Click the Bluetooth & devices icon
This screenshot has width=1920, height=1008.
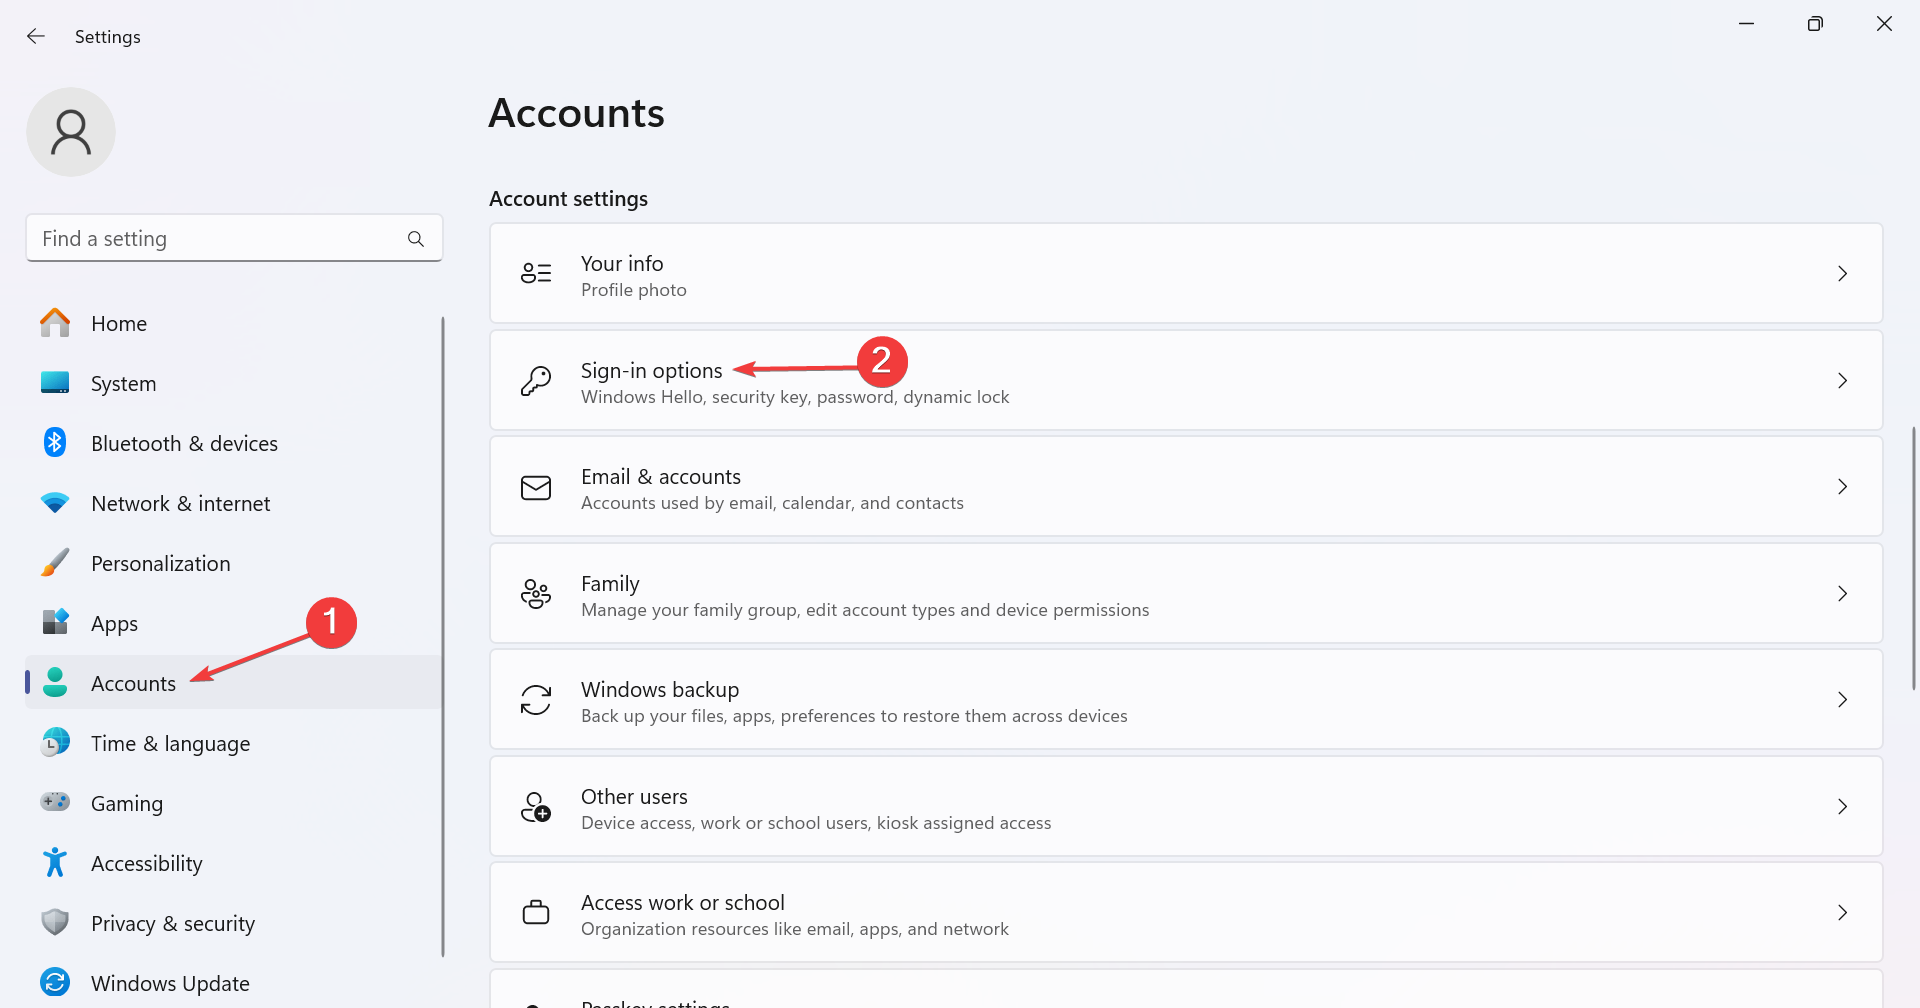click(x=55, y=443)
